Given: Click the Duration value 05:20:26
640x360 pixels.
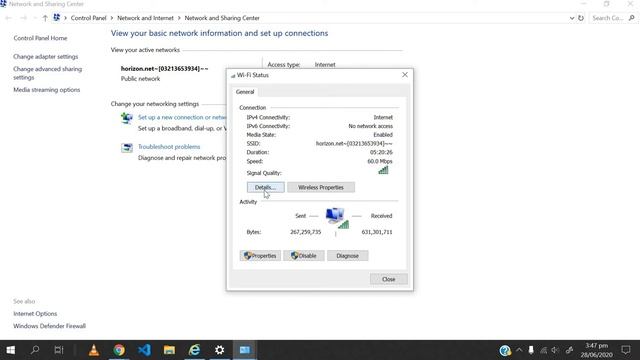Looking at the screenshot, I should pyautogui.click(x=381, y=152).
